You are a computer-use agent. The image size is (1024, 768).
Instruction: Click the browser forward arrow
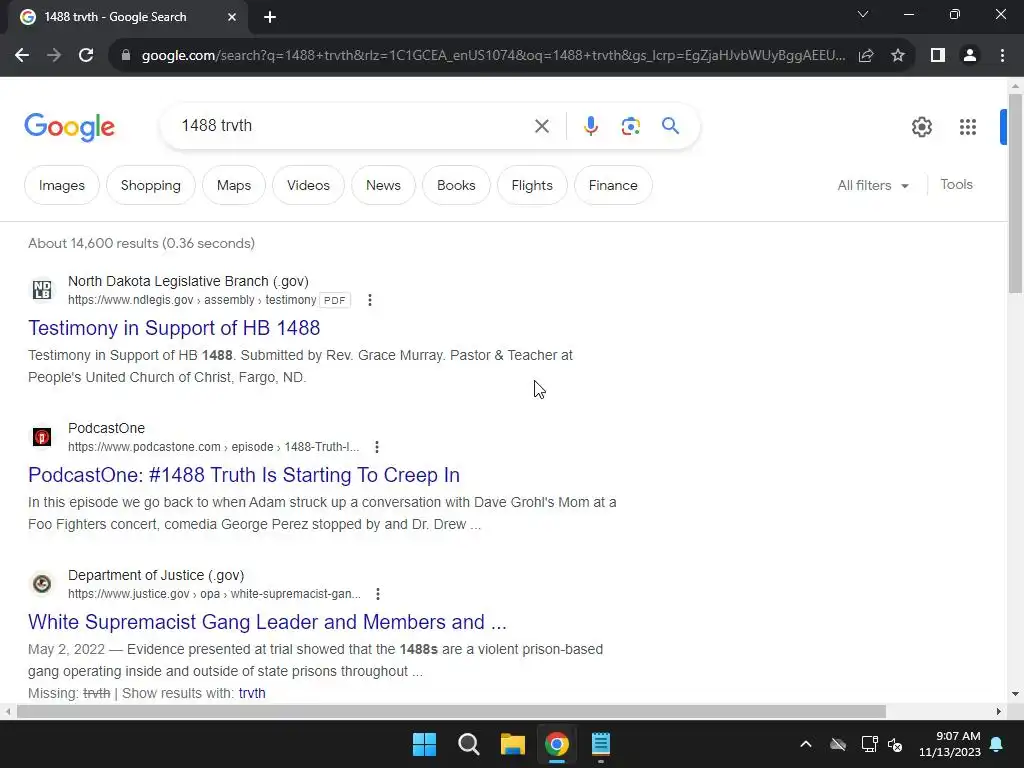tap(54, 56)
